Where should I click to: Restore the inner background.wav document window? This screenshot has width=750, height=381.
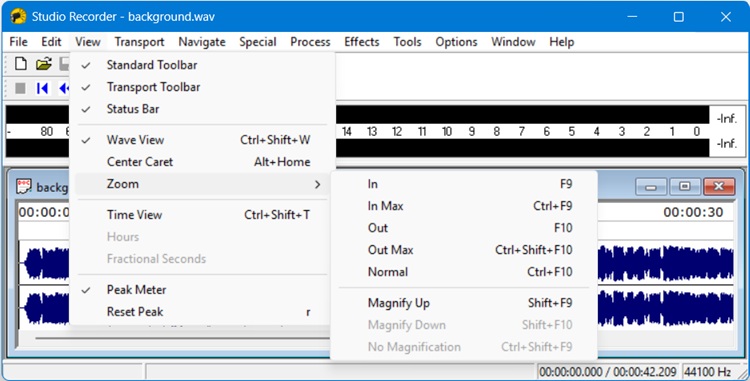point(685,186)
